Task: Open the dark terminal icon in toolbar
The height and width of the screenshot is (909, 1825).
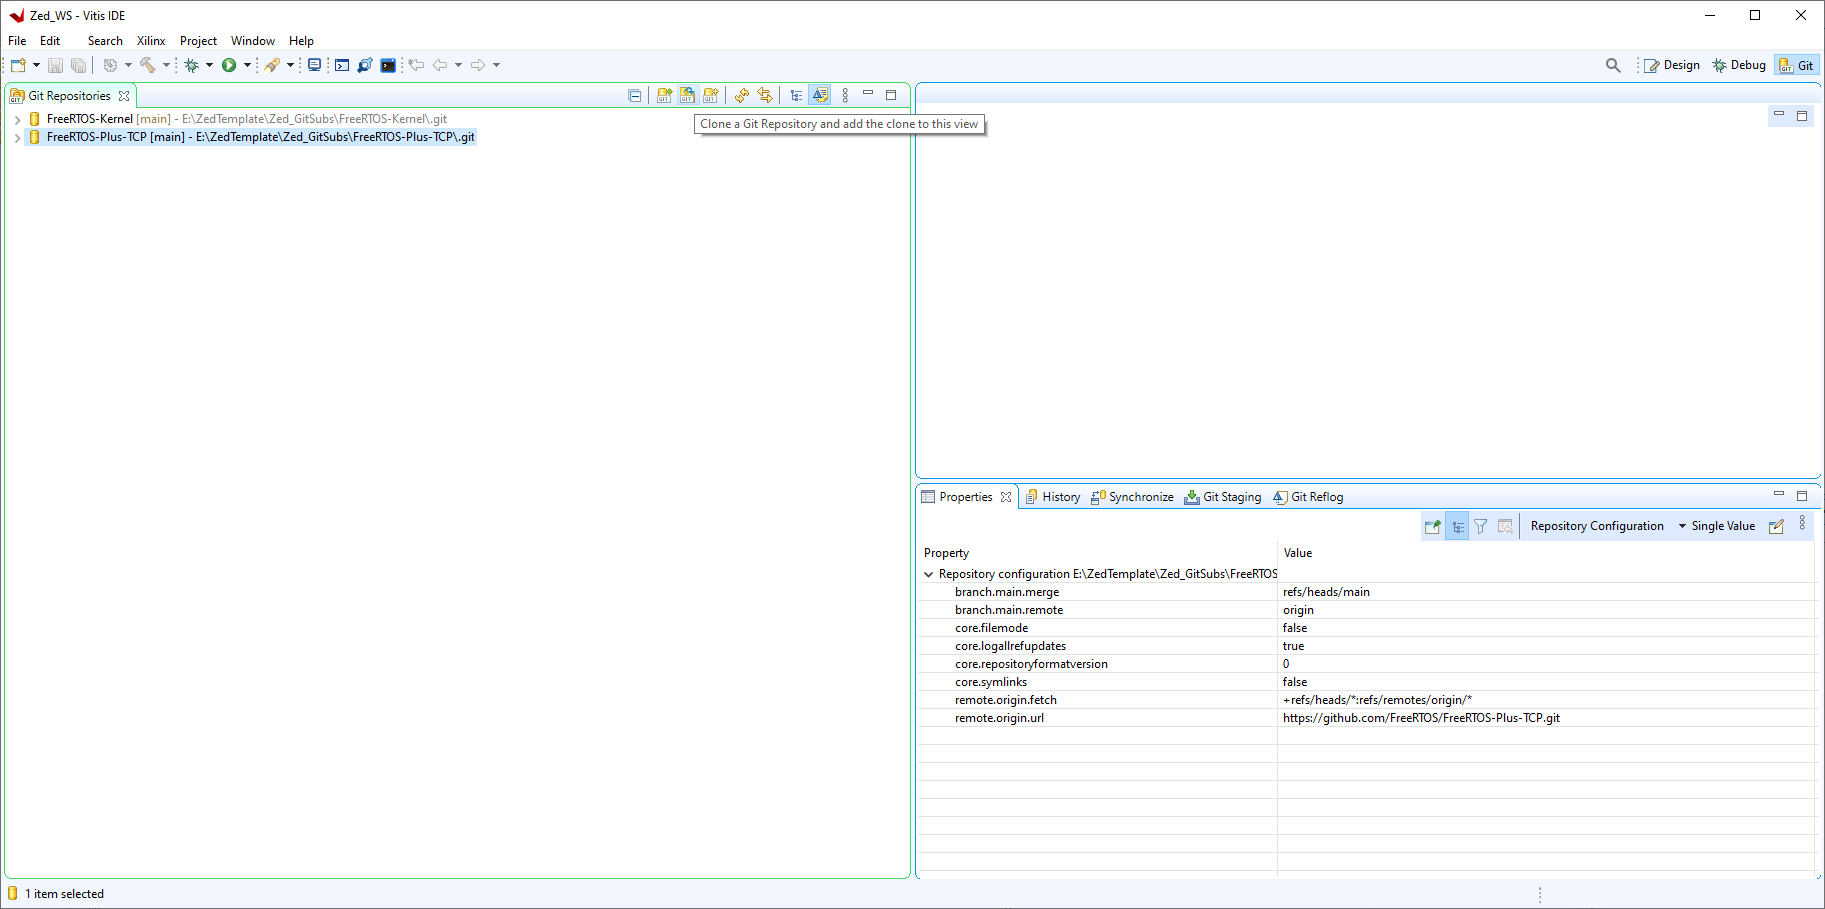Action: (x=388, y=65)
